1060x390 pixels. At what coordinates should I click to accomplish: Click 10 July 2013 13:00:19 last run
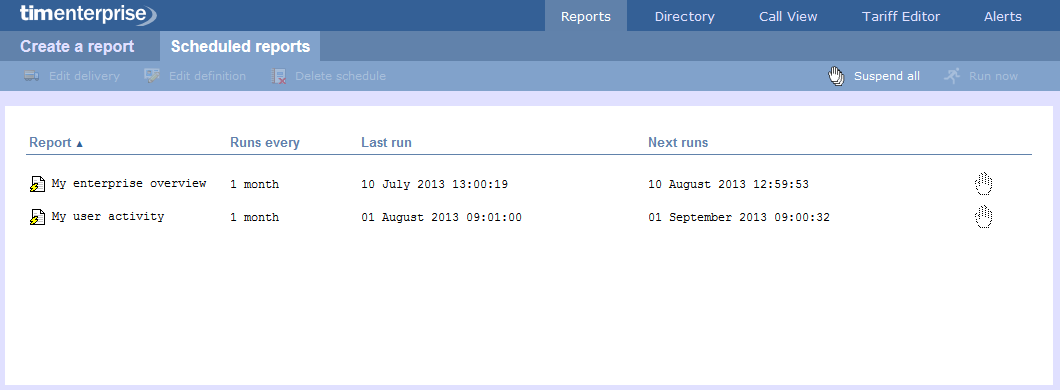434,185
